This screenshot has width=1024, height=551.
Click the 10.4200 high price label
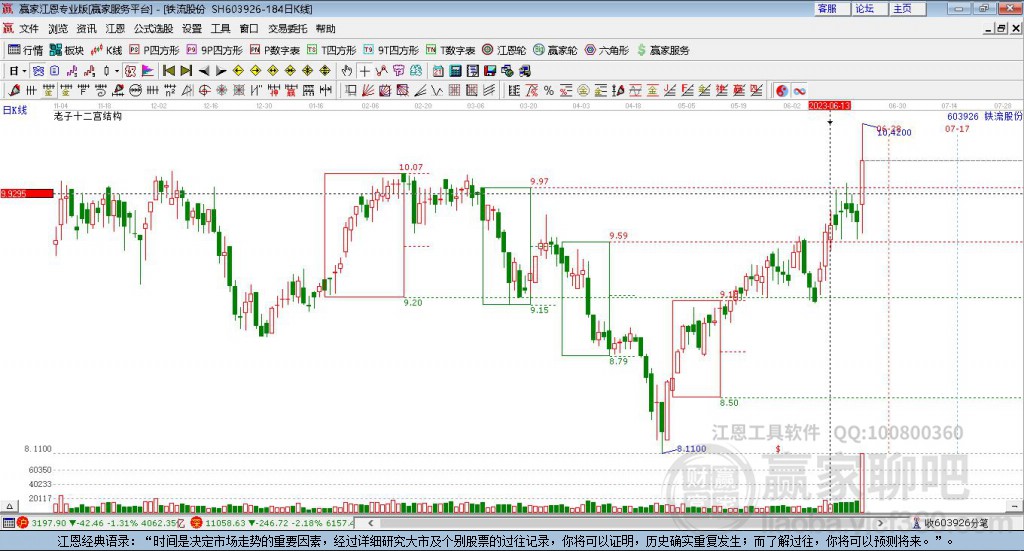(x=894, y=133)
